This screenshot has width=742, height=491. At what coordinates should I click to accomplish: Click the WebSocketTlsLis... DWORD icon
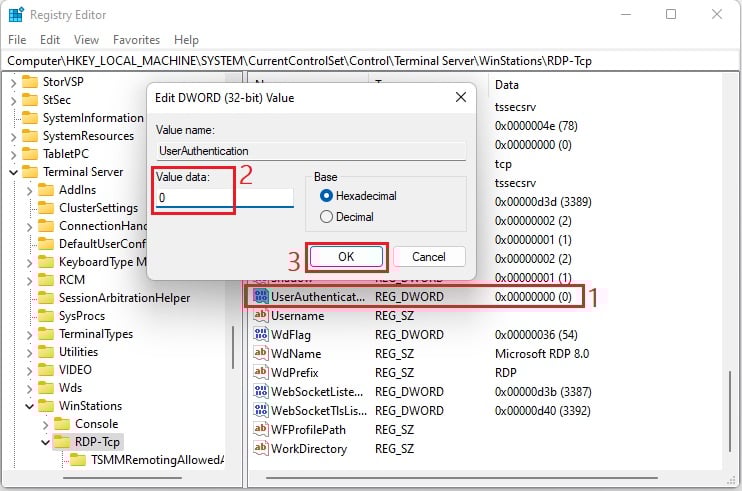click(x=260, y=410)
